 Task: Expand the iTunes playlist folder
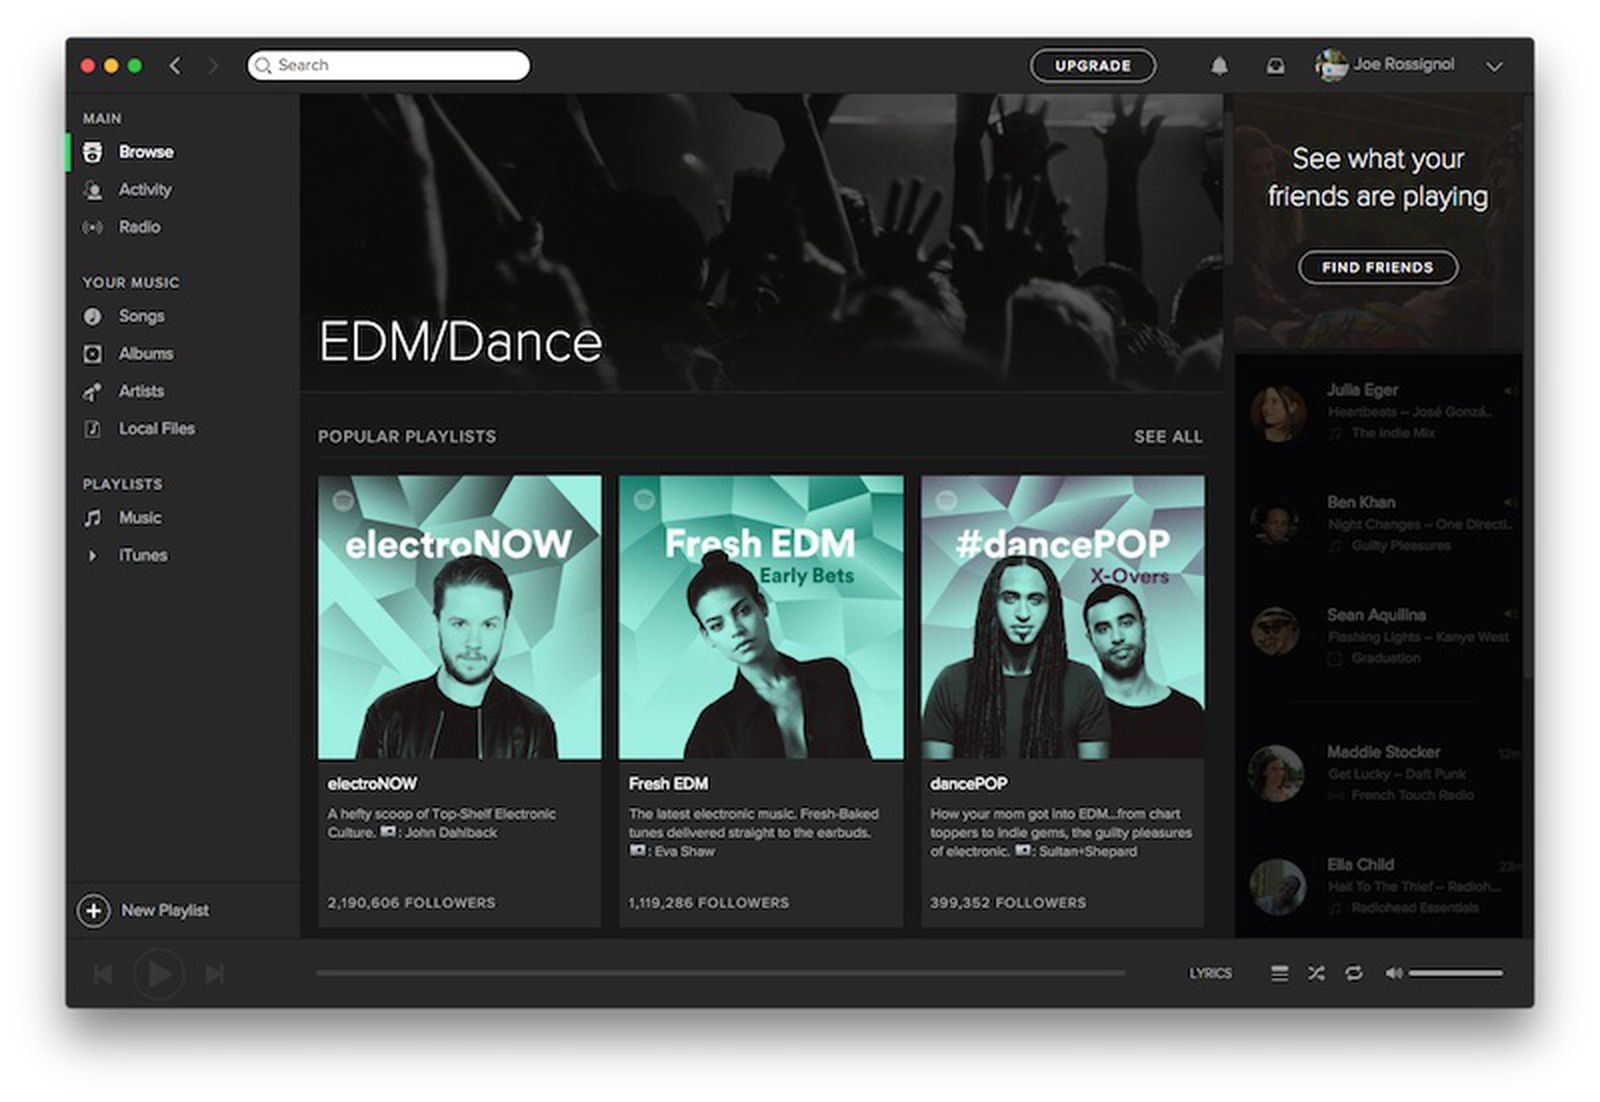pyautogui.click(x=93, y=556)
